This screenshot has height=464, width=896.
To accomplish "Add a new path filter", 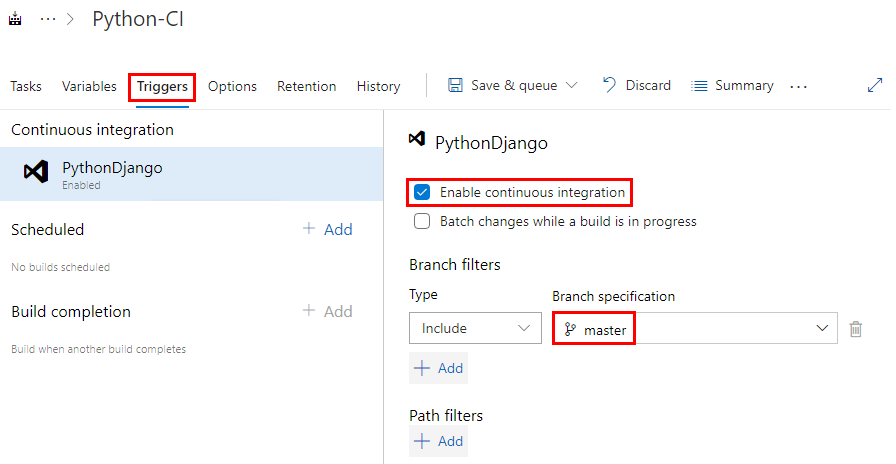I will tap(438, 441).
